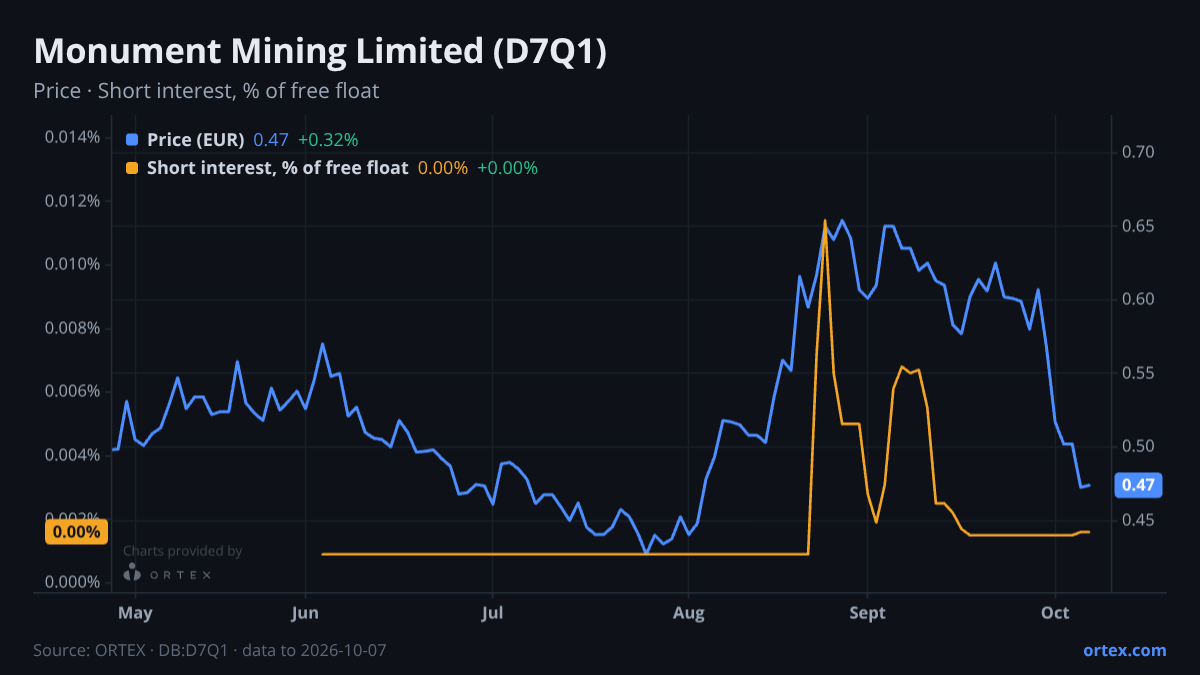Select the 'Price (EUR)' legend label
This screenshot has height=675, width=1200.
tap(195, 140)
